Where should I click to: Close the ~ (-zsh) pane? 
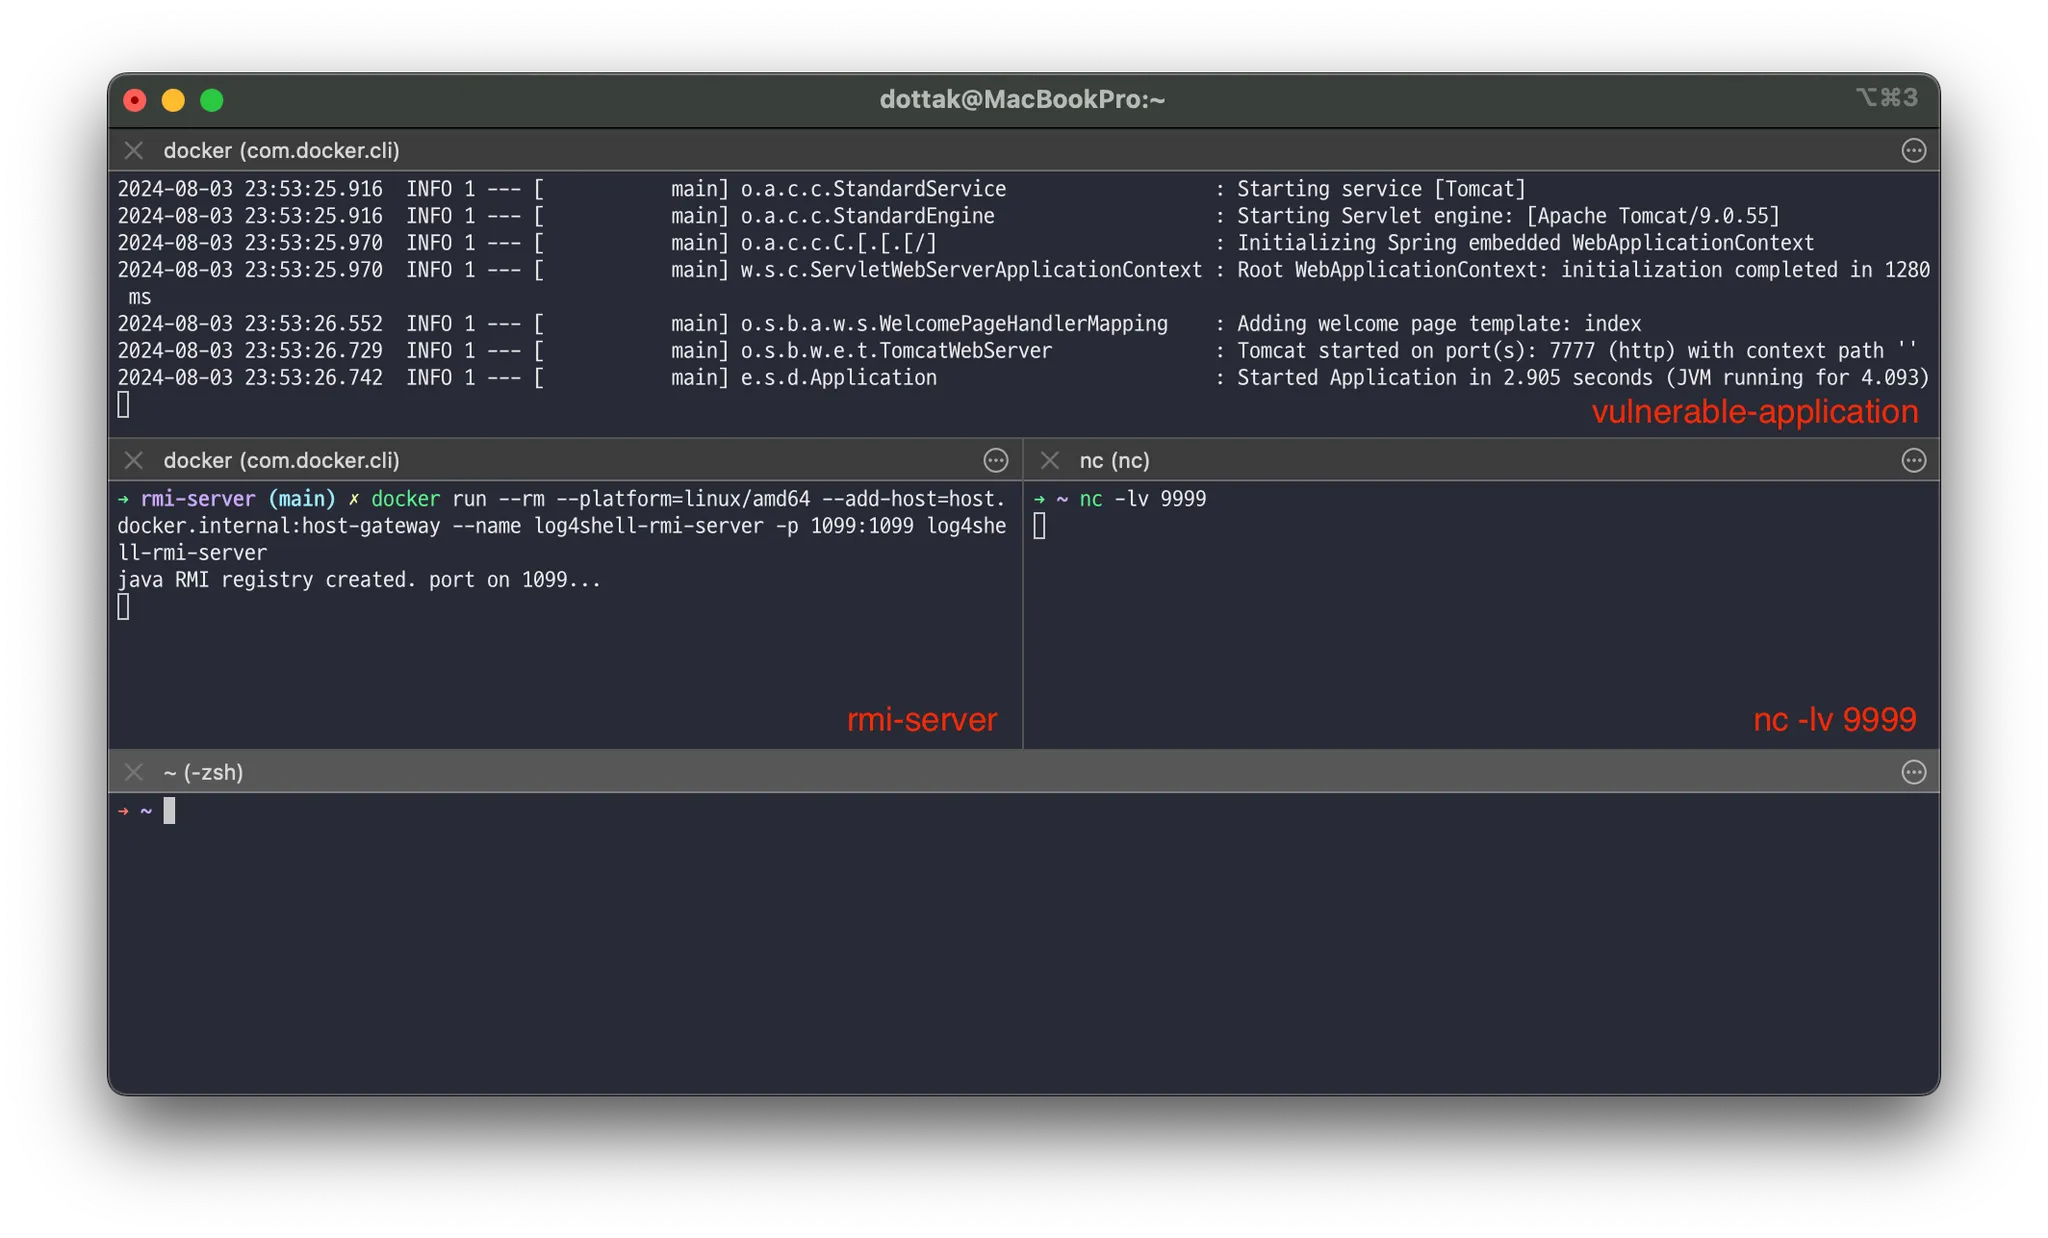click(x=133, y=773)
